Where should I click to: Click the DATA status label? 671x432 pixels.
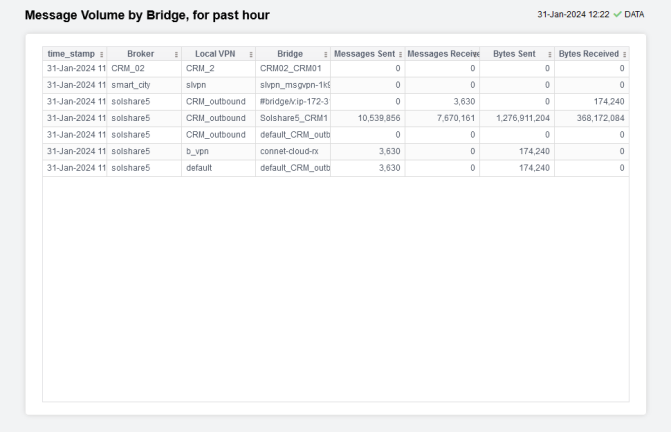634,15
